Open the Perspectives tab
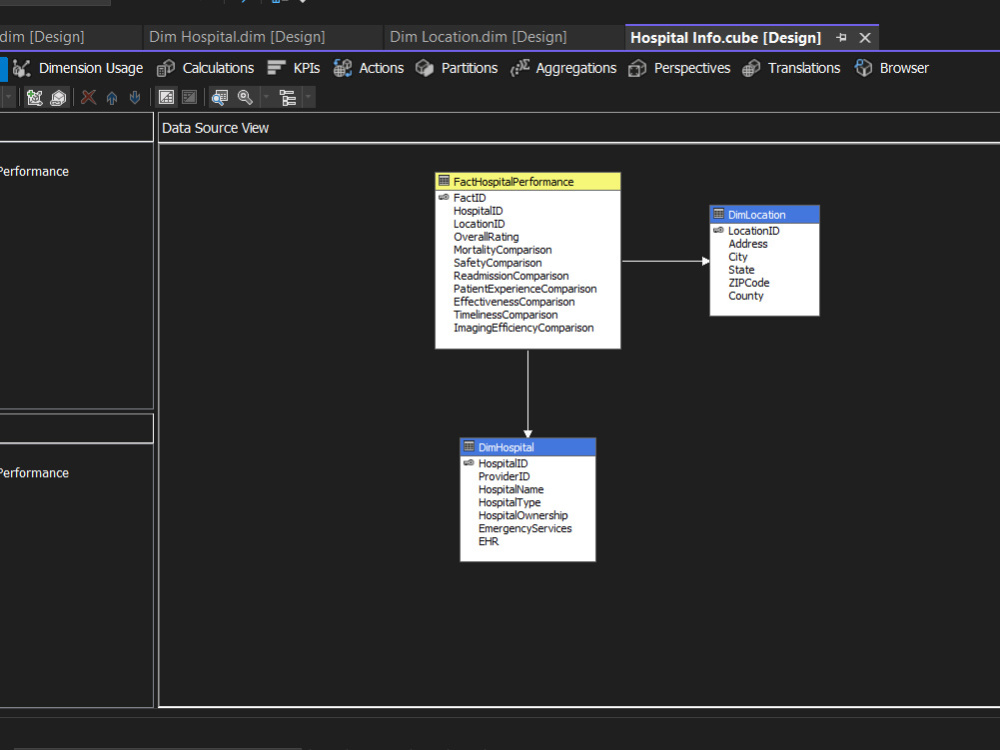This screenshot has width=1000, height=750. point(679,68)
